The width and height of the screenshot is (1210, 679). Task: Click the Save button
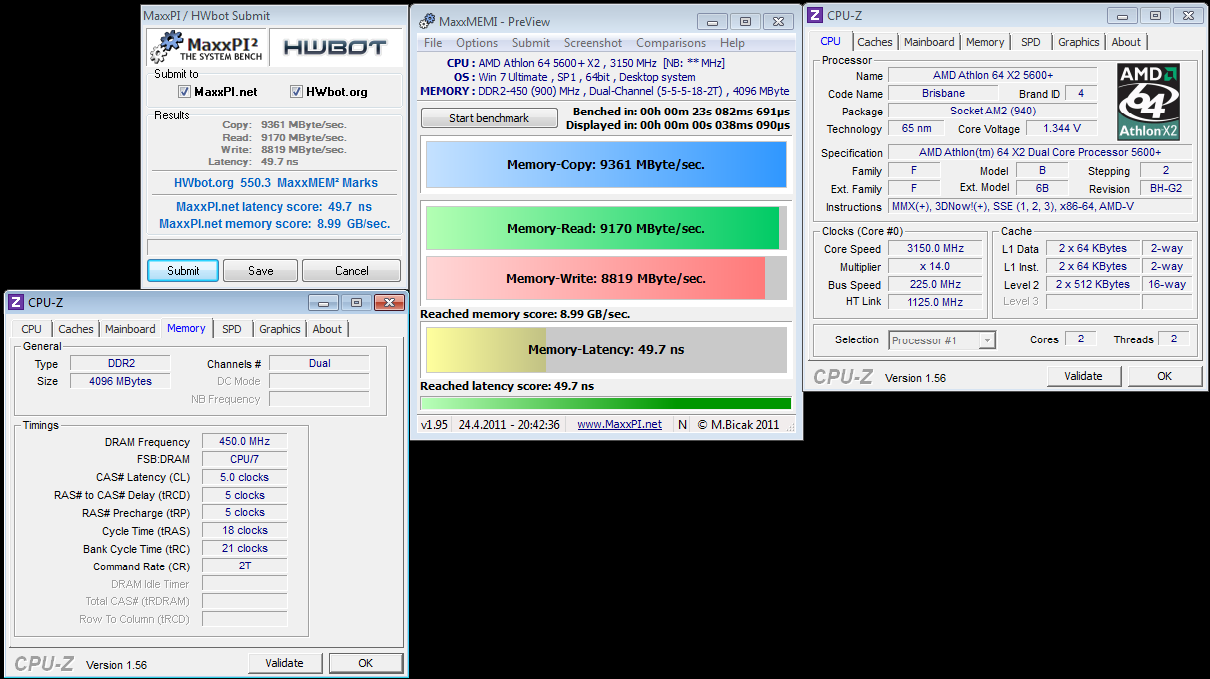tap(260, 270)
